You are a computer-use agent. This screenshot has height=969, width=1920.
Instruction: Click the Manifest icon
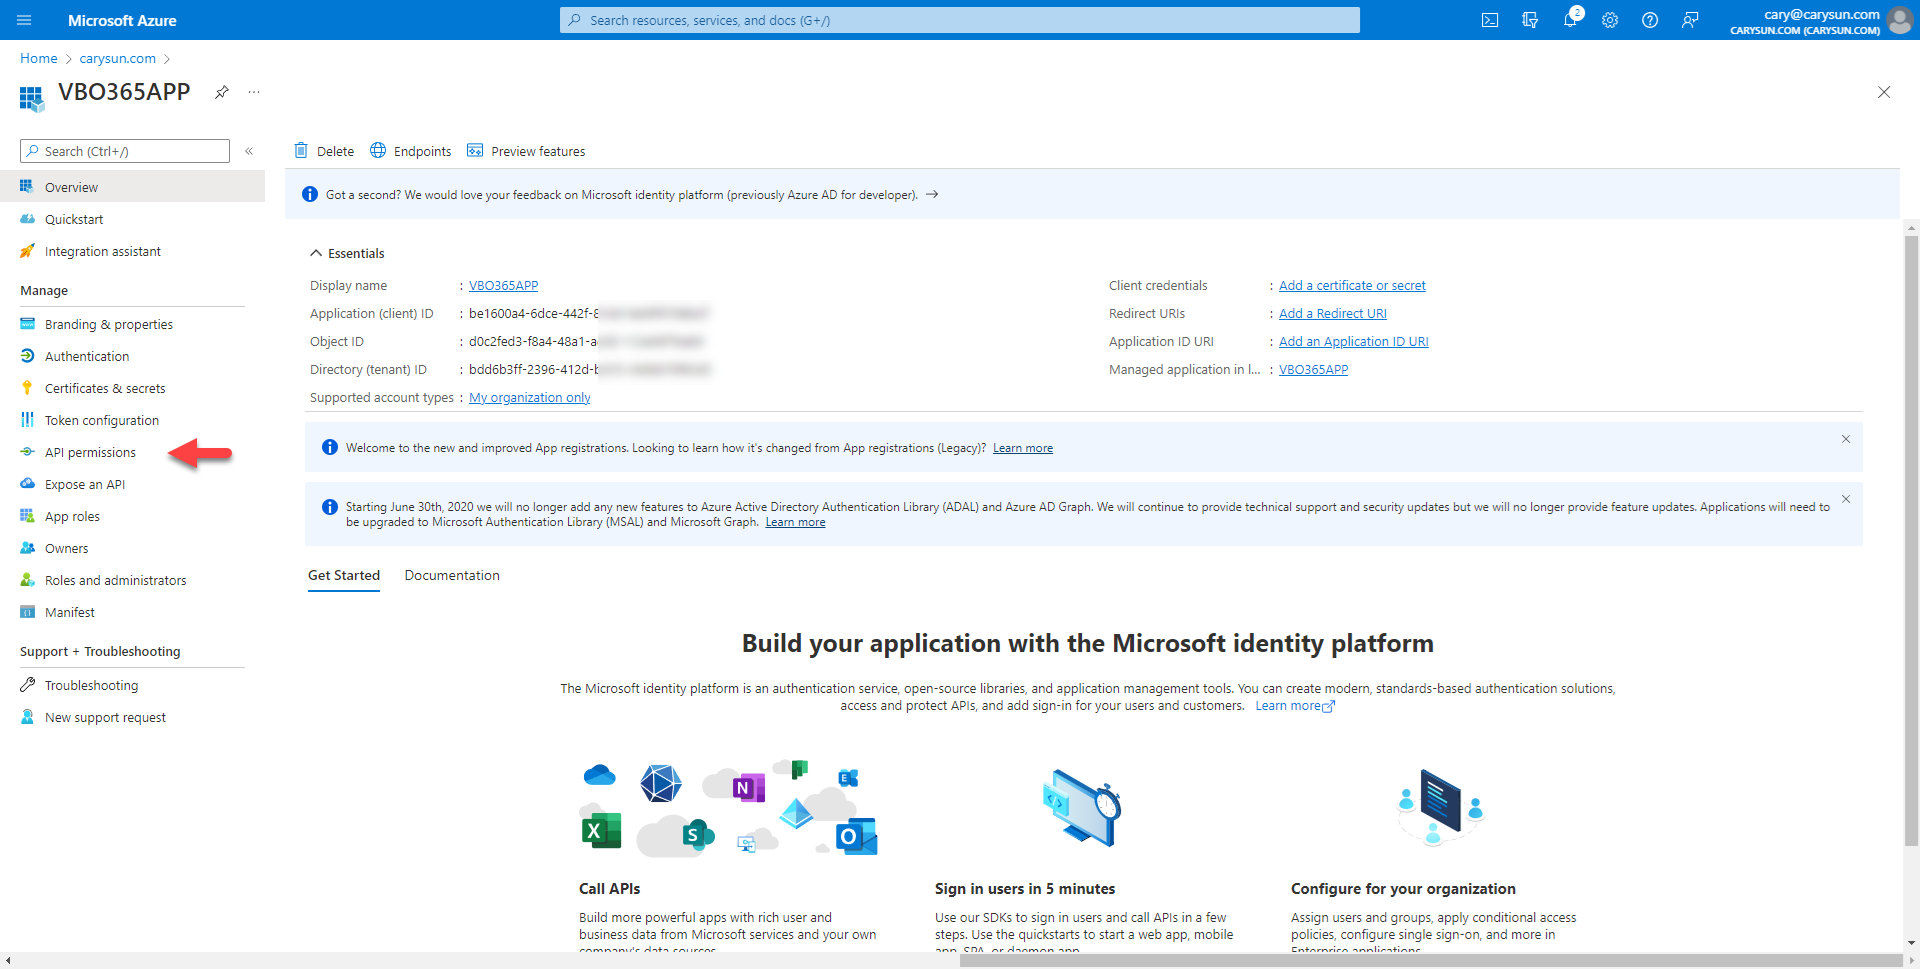coord(27,612)
